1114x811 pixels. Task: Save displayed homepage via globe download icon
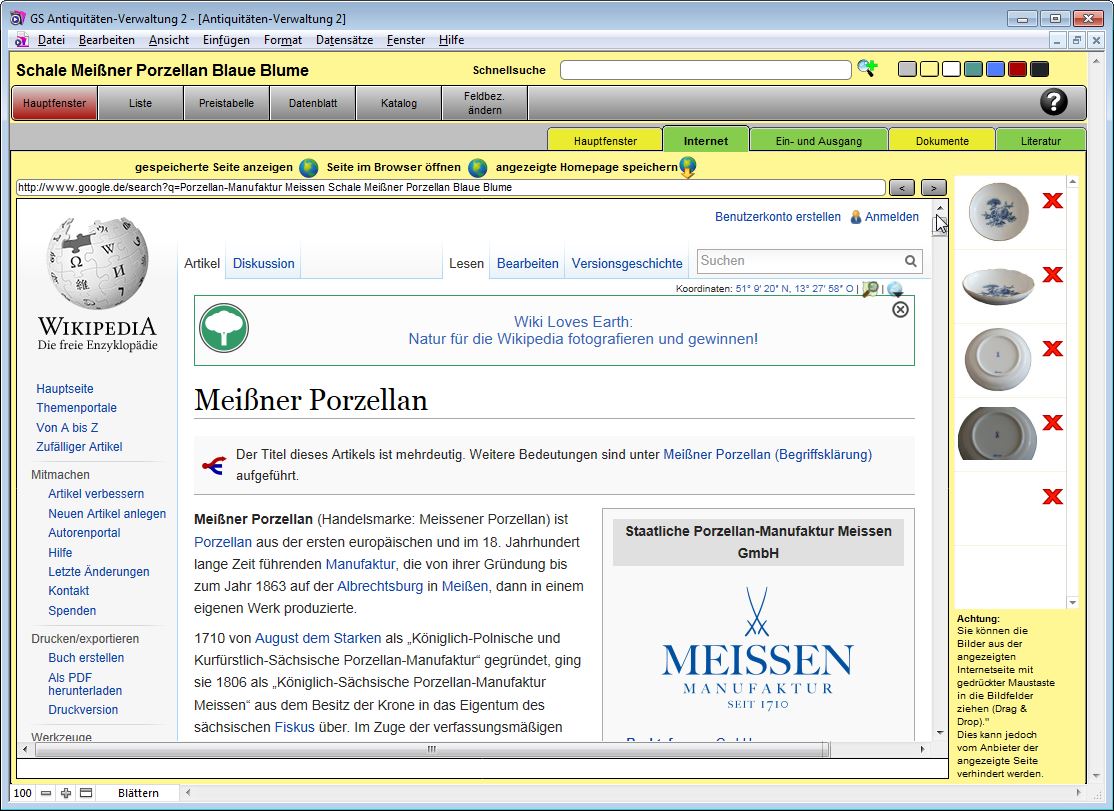click(687, 167)
